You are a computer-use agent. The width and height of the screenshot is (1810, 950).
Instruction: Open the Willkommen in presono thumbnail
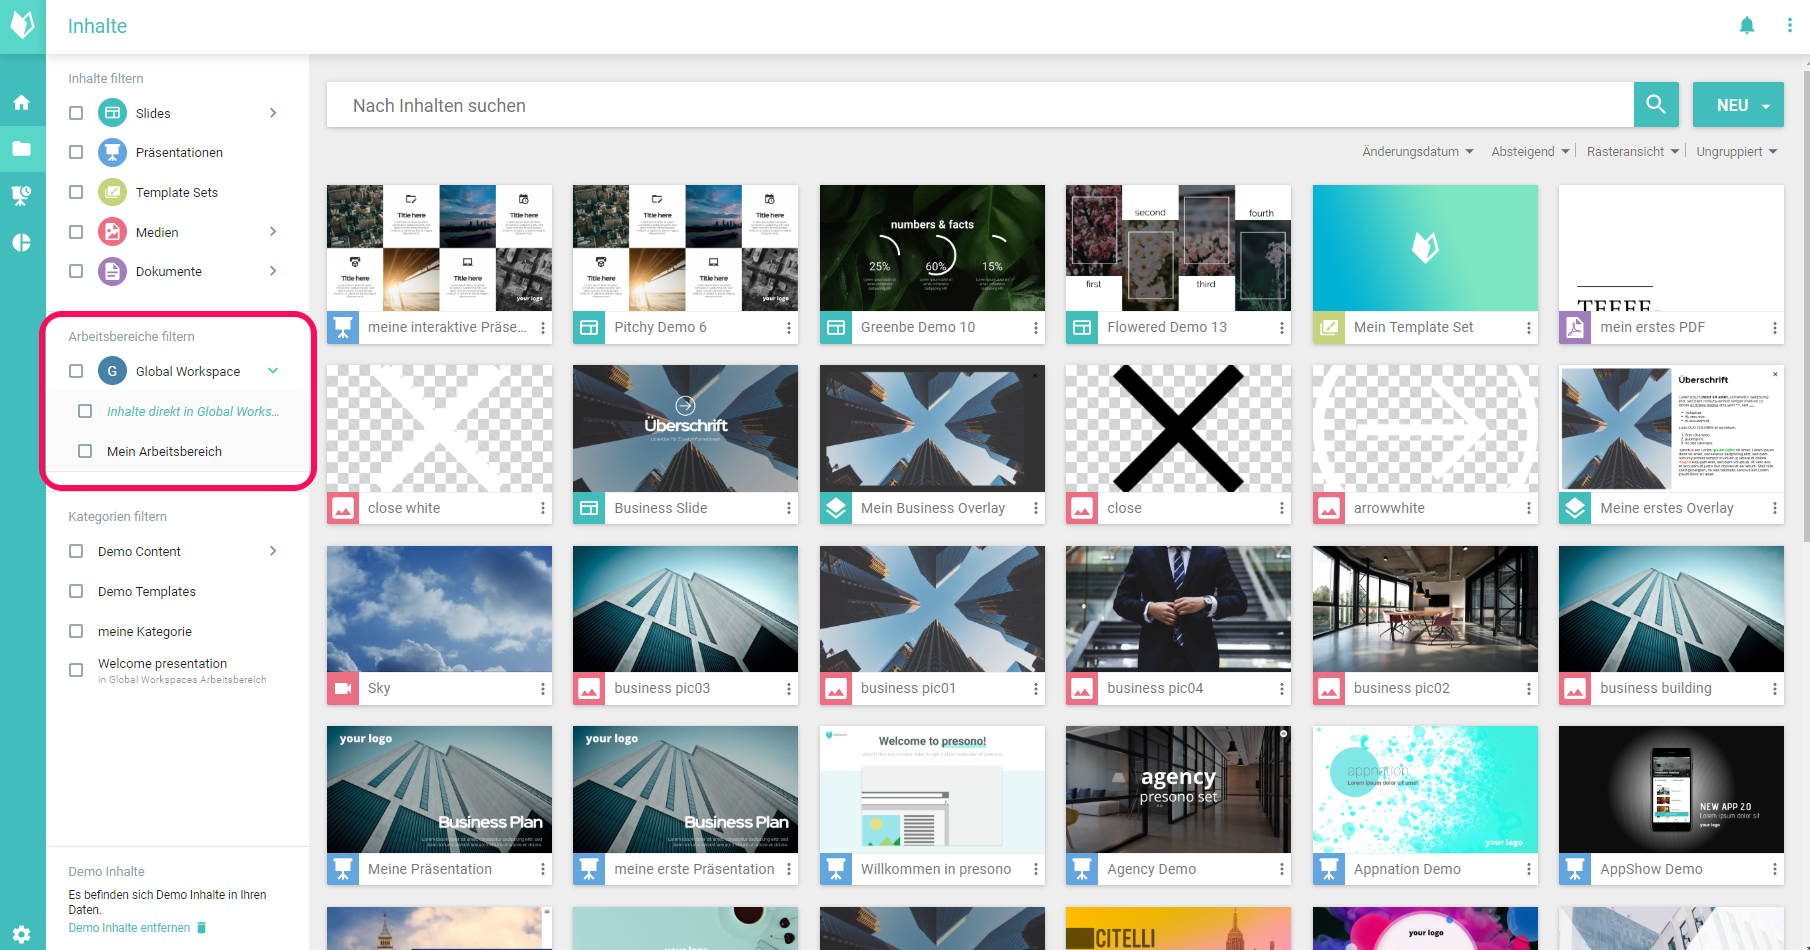click(x=932, y=789)
